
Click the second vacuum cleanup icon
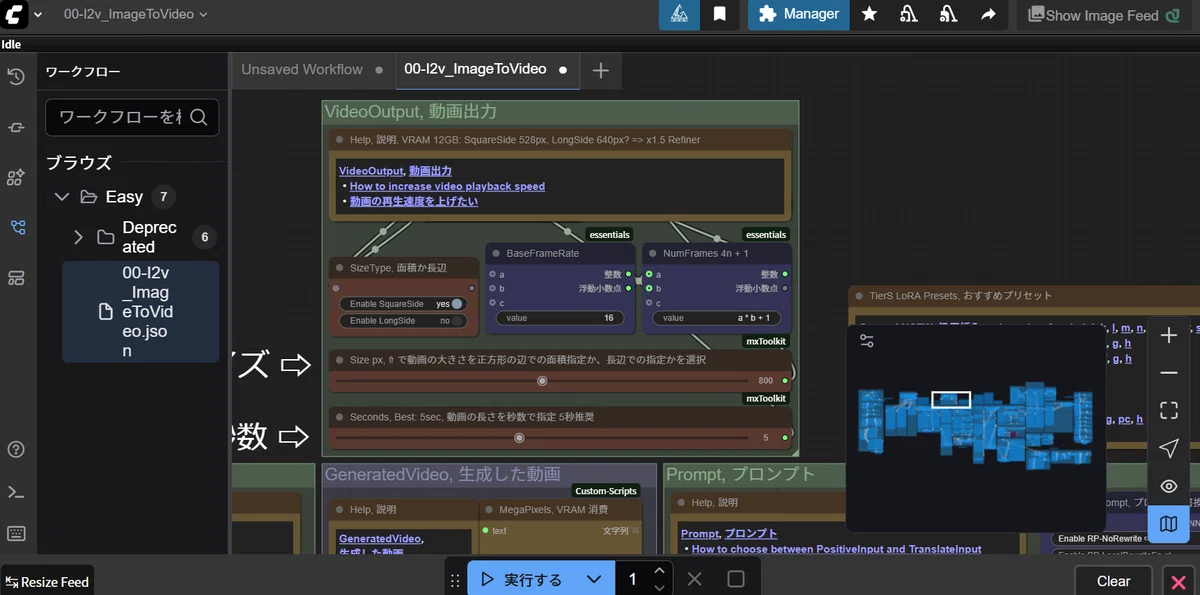(948, 14)
